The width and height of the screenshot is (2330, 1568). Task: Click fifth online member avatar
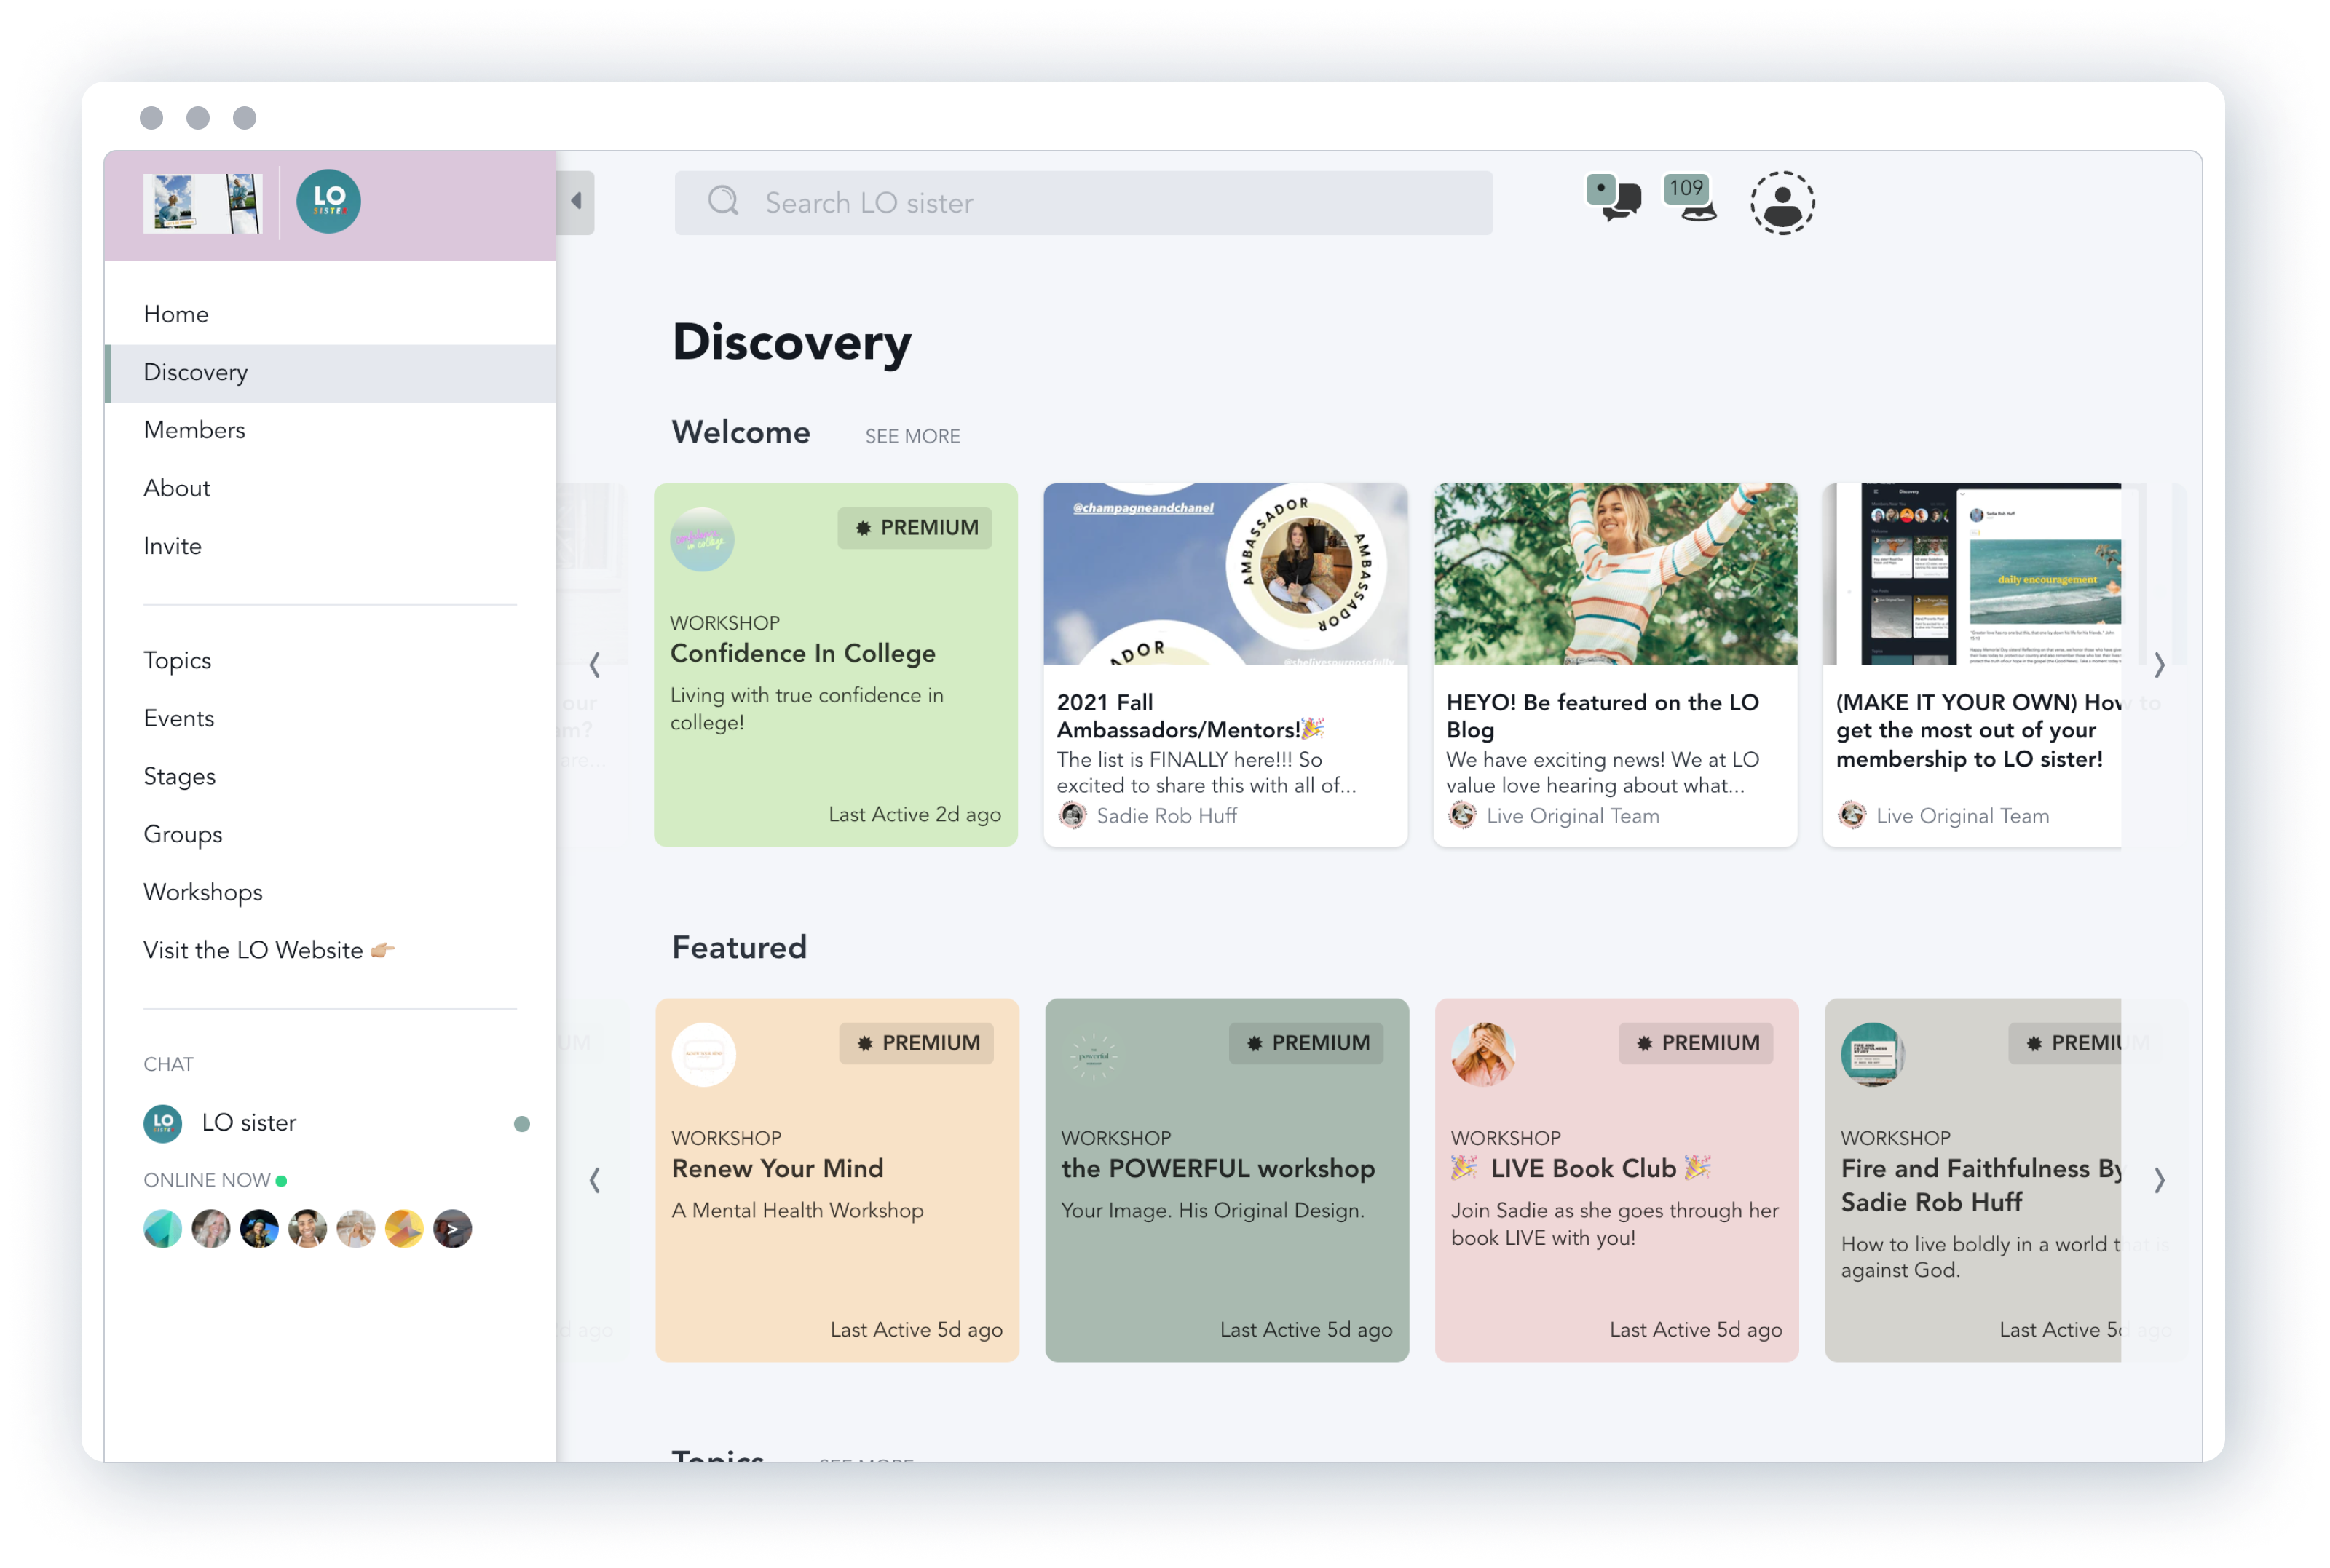pyautogui.click(x=356, y=1228)
